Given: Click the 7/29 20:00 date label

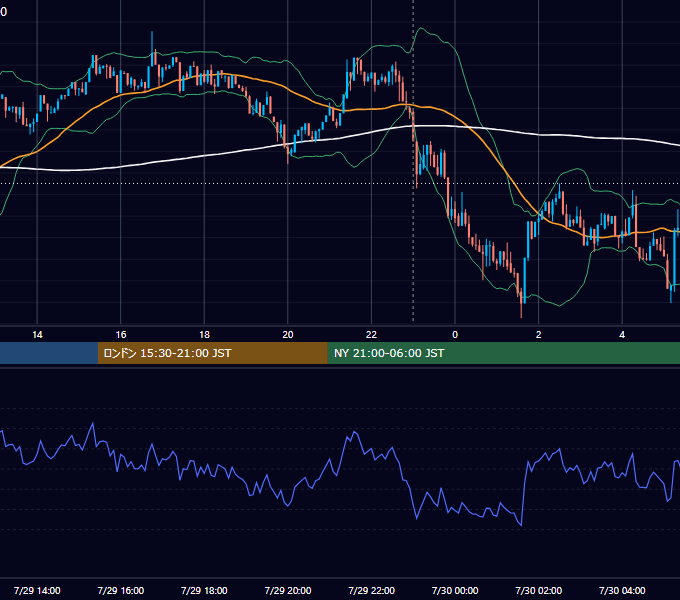Looking at the screenshot, I should (288, 590).
